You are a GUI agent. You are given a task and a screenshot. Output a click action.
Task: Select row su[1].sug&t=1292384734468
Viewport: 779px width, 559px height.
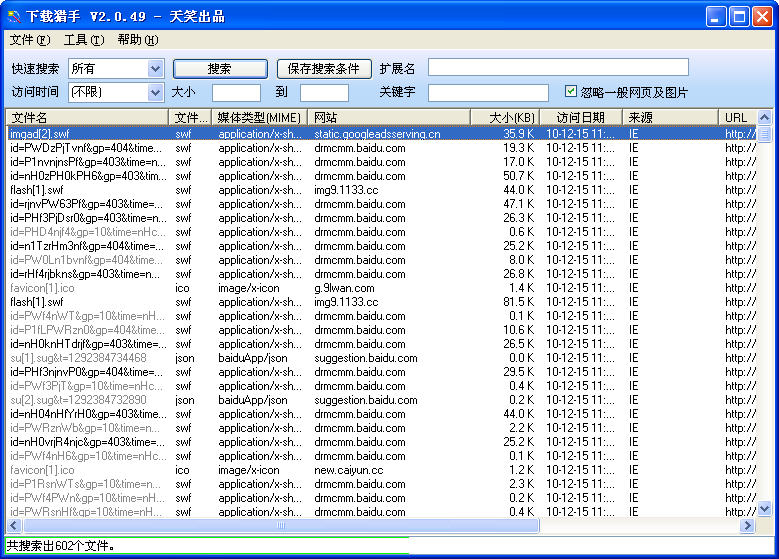[382, 358]
